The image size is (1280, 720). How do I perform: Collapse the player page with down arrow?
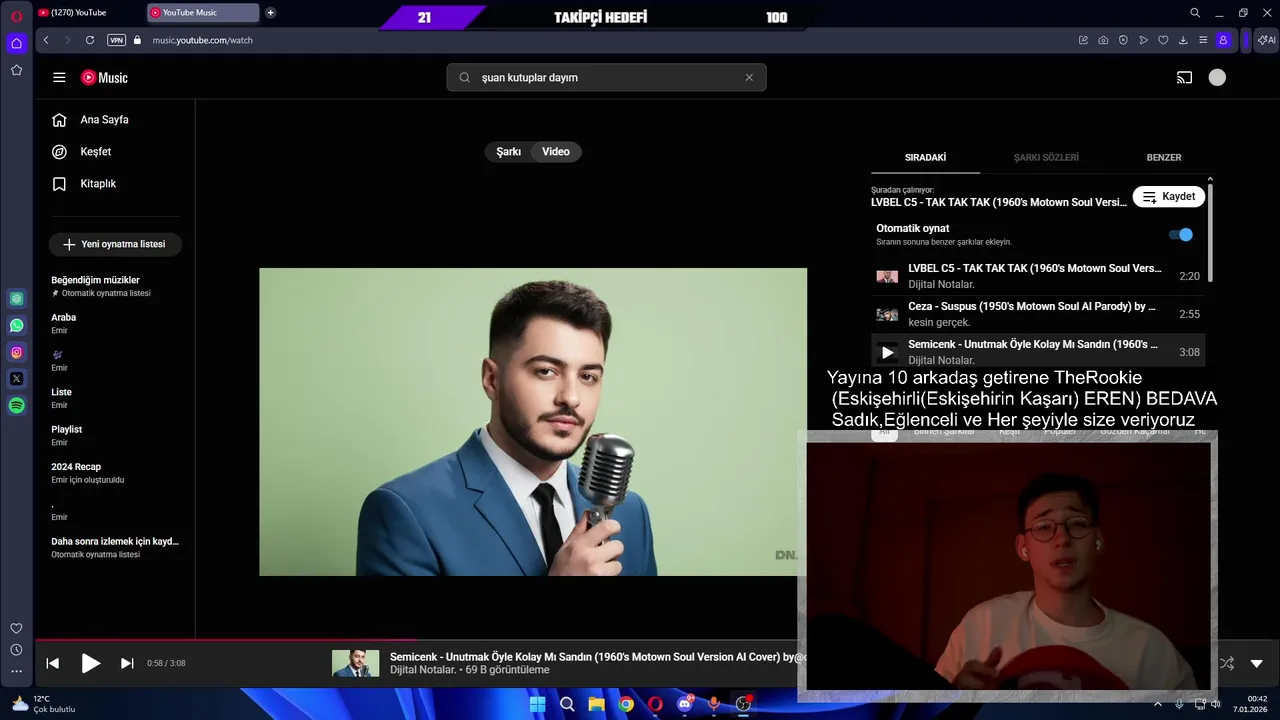(1257, 663)
